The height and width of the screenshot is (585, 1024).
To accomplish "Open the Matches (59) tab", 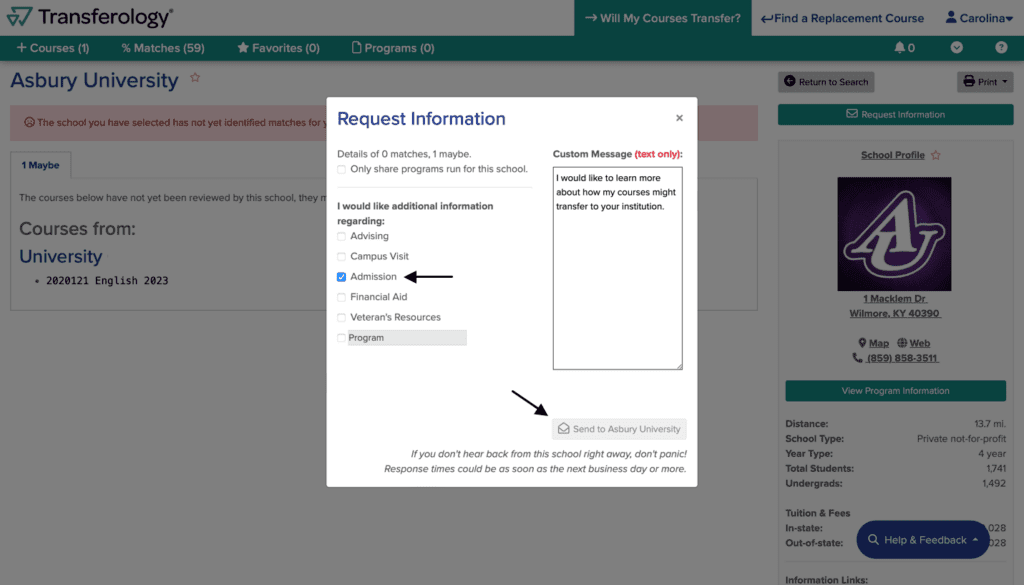I will point(163,48).
